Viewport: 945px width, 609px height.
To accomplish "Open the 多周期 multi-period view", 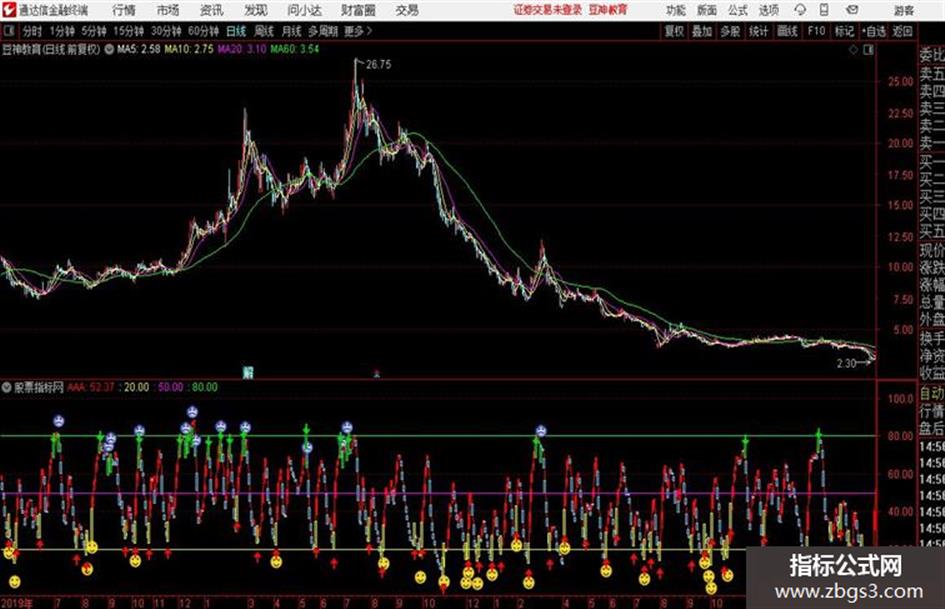I will point(323,31).
